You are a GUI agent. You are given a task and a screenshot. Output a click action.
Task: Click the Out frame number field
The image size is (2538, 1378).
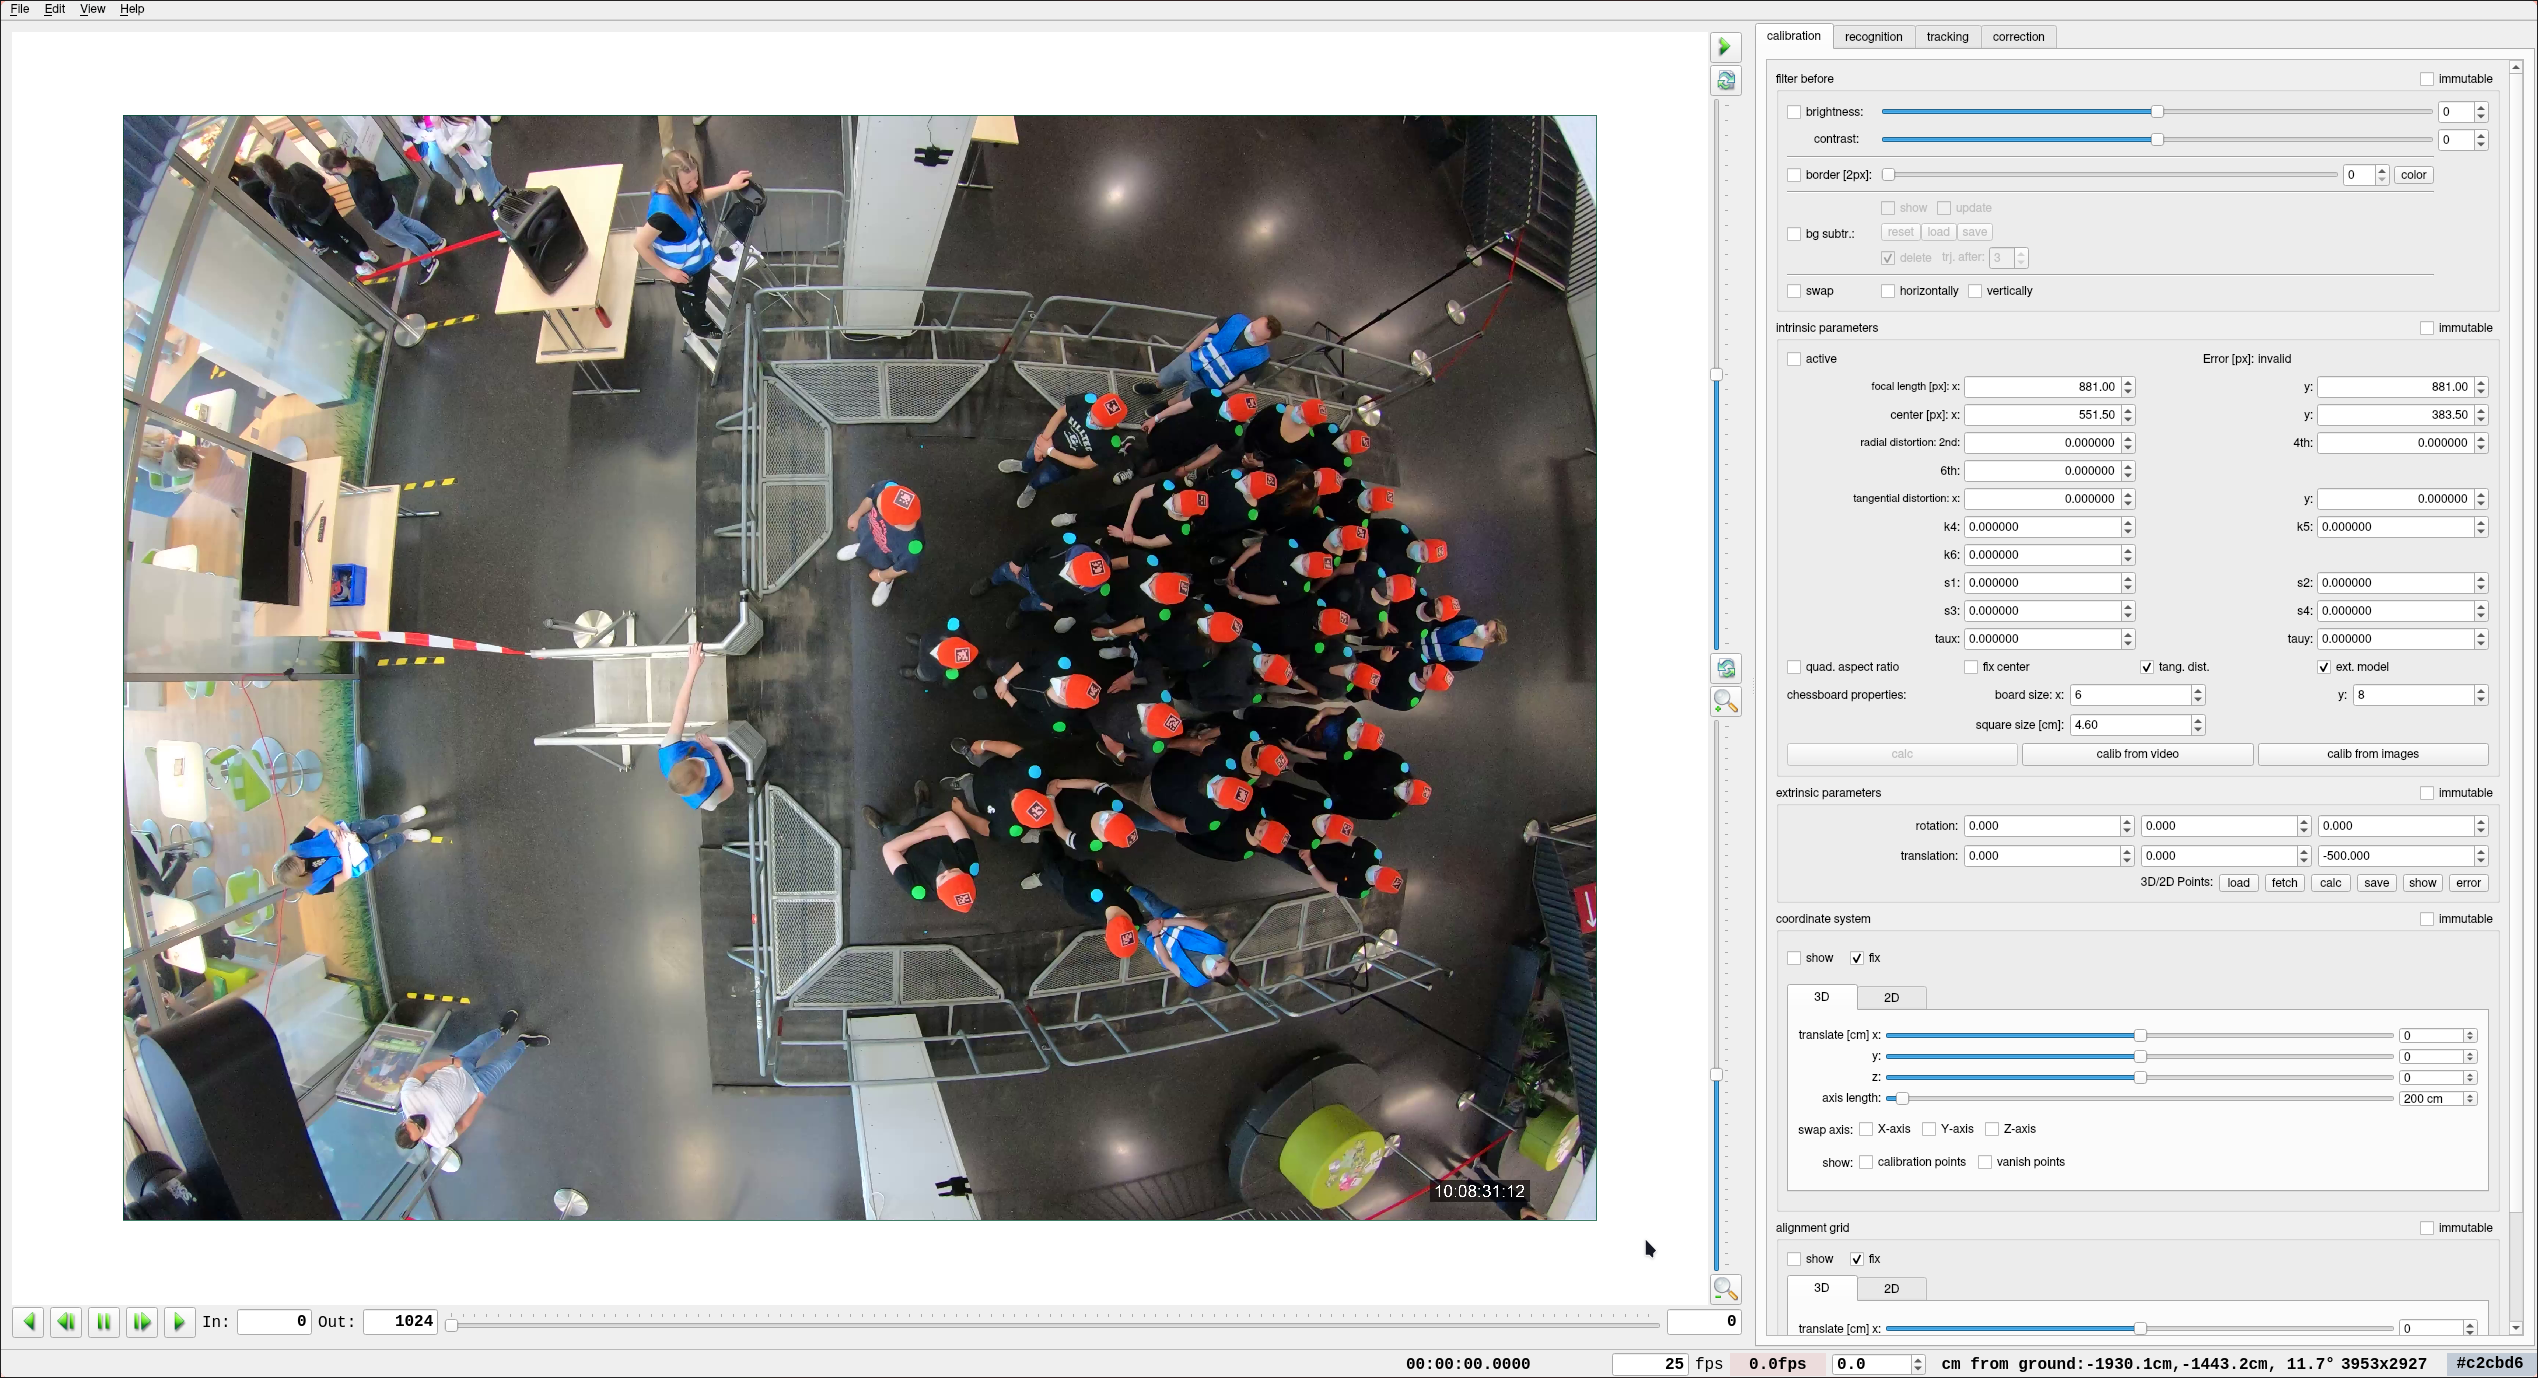[400, 1322]
